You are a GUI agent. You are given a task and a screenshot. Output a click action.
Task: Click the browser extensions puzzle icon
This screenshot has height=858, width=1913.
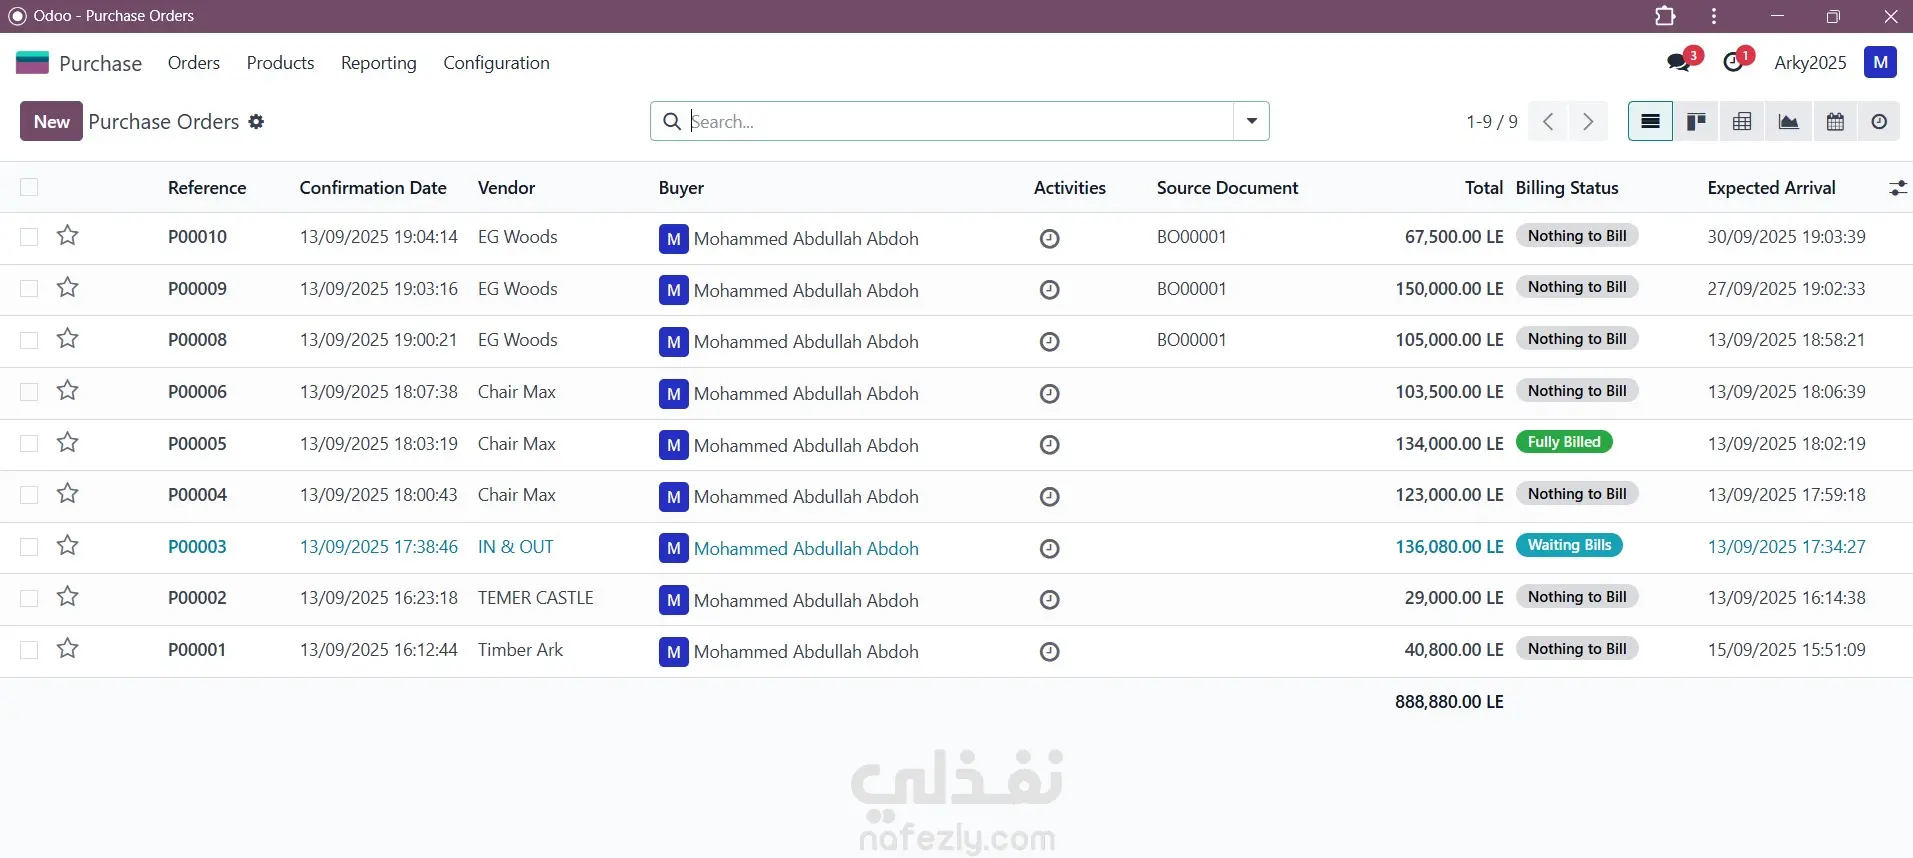(x=1665, y=16)
